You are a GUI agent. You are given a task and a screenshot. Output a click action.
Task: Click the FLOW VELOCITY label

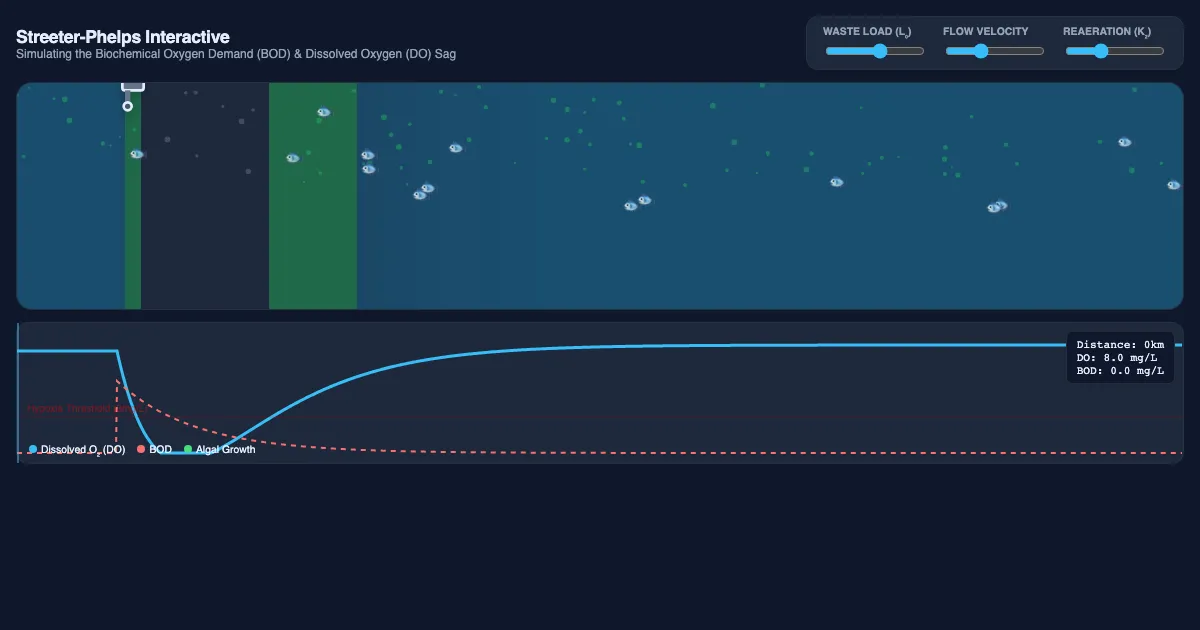[985, 32]
